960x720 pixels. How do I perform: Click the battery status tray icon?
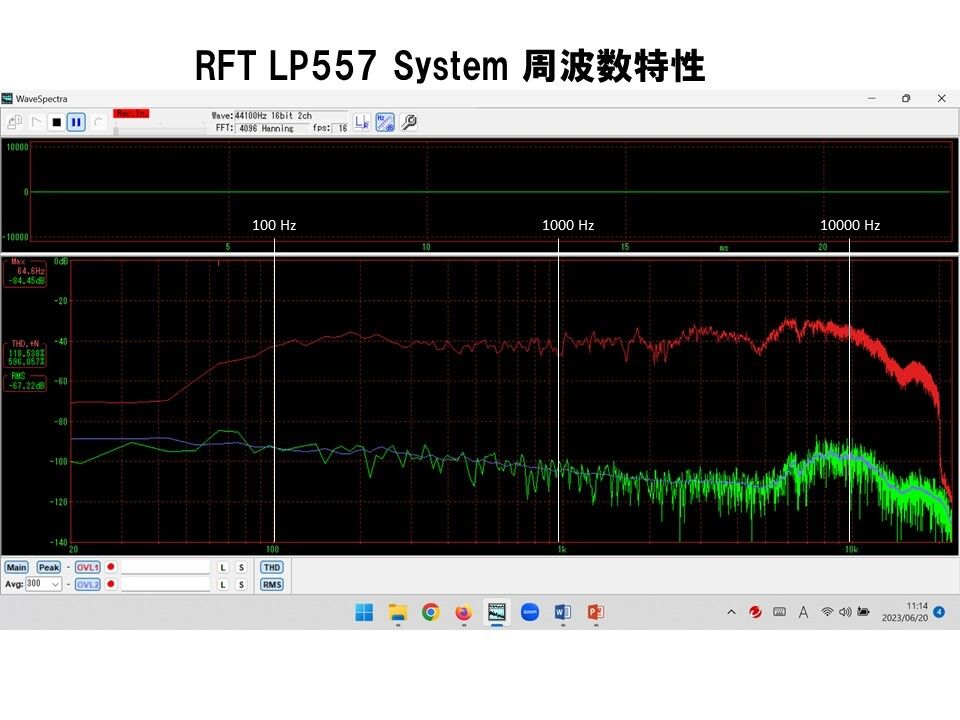click(x=863, y=612)
